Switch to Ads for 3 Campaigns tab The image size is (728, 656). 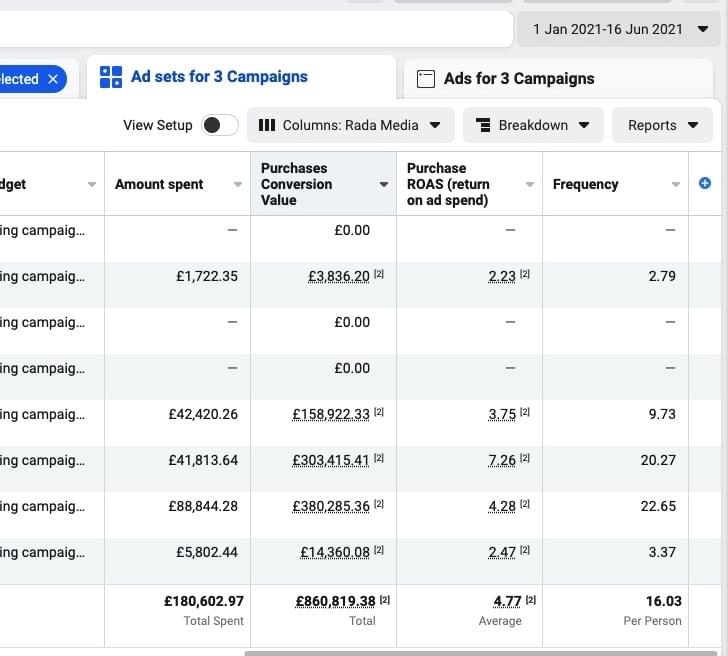point(519,79)
